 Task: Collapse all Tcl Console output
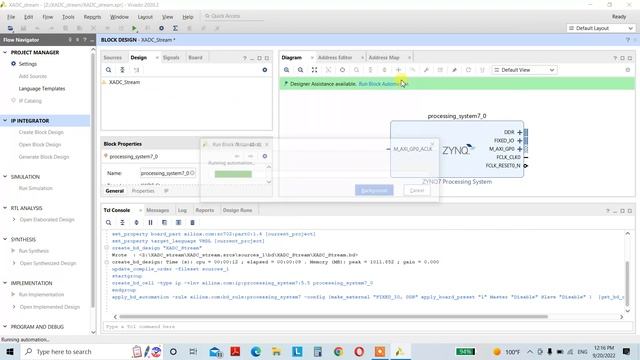122,222
